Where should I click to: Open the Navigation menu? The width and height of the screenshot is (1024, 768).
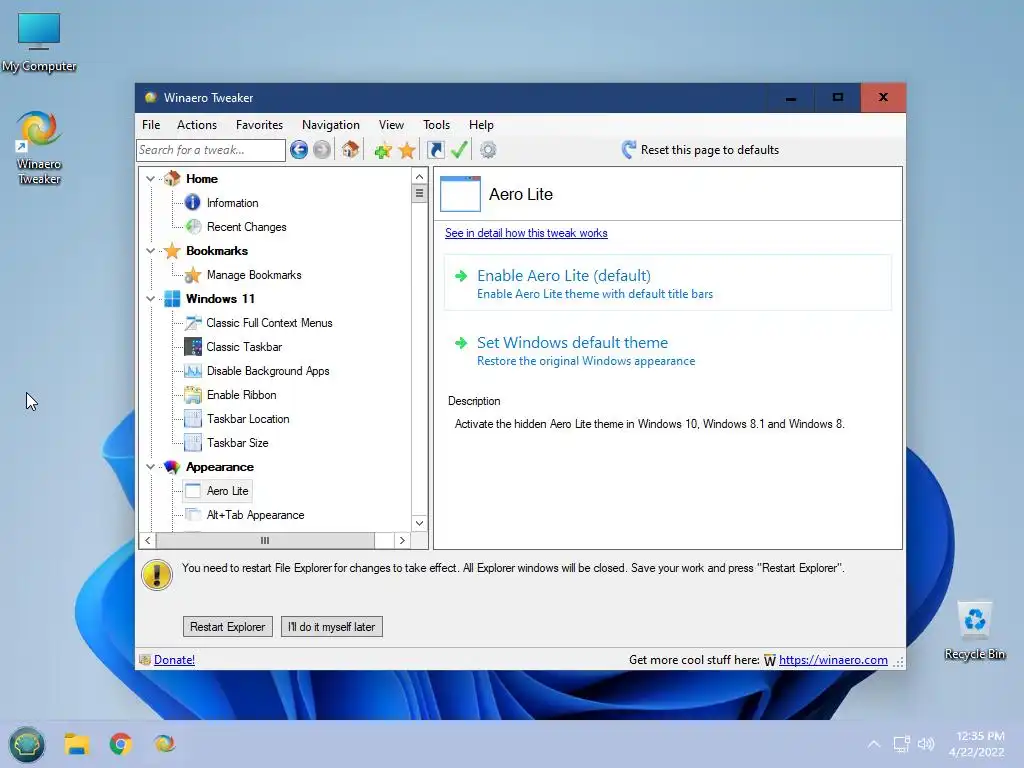point(330,125)
